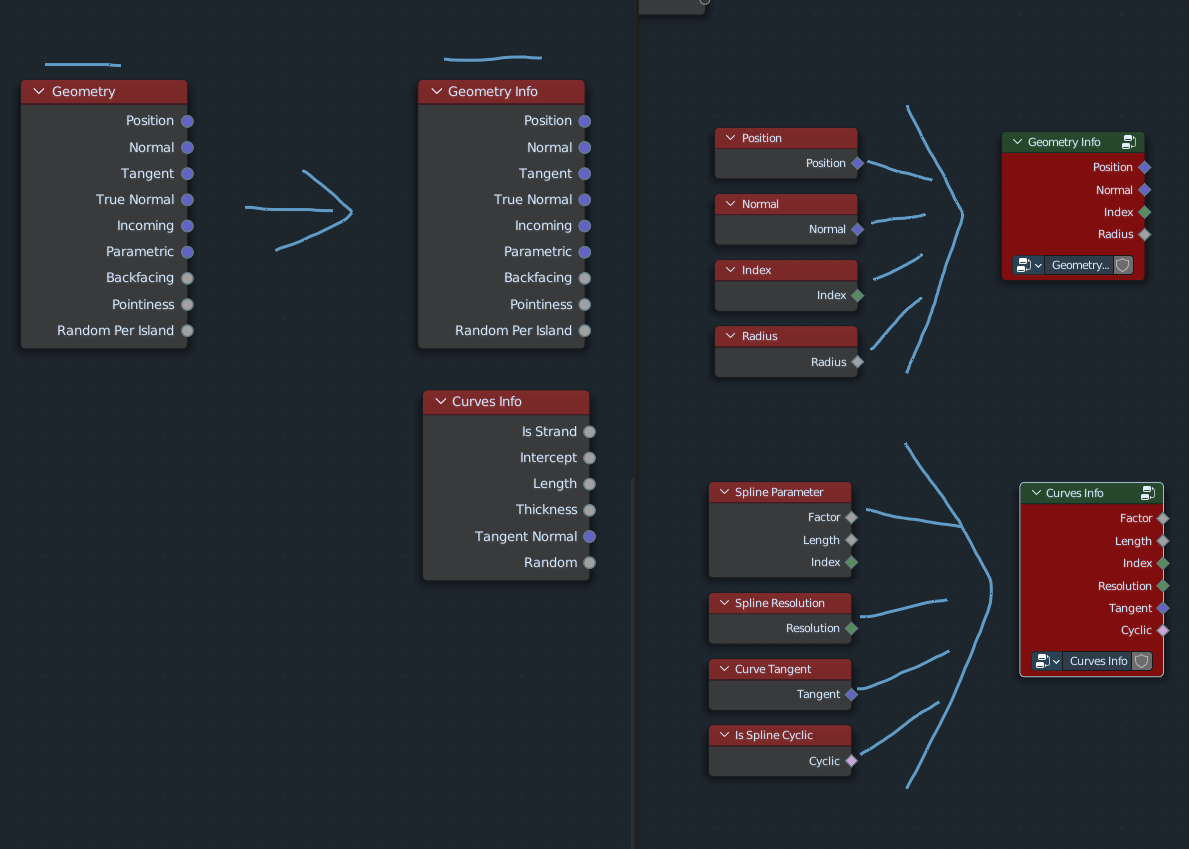Click the Intercept output socket
Screen dimensions: 1189x849
click(589, 458)
